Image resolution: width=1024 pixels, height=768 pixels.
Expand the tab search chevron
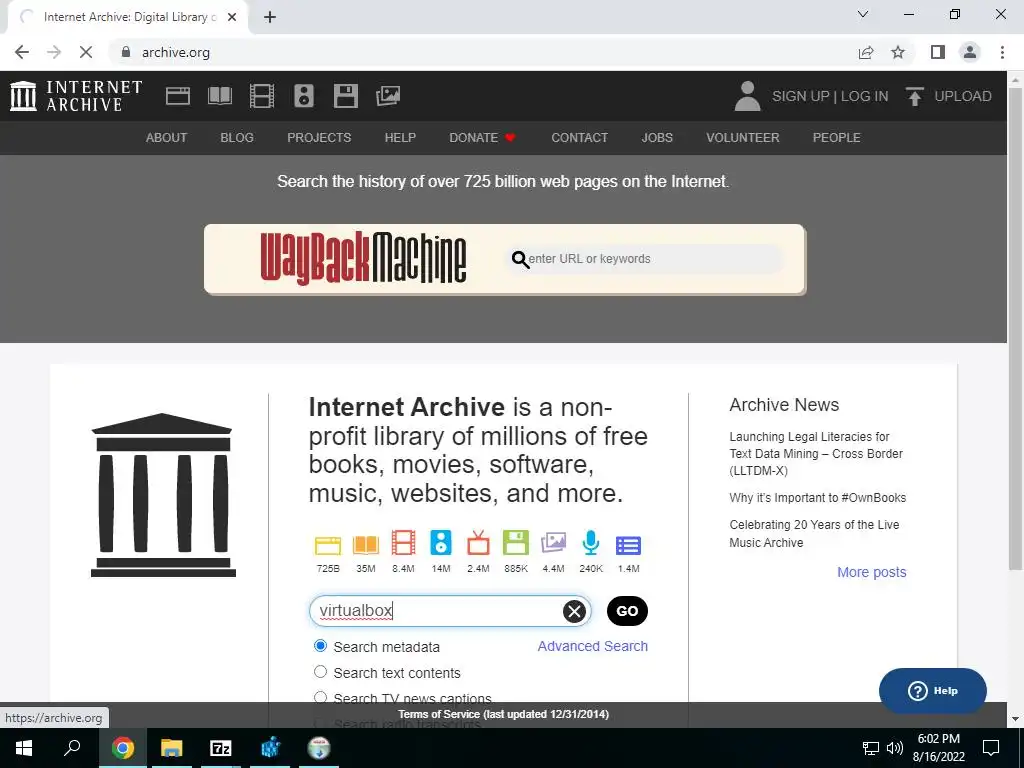863,14
